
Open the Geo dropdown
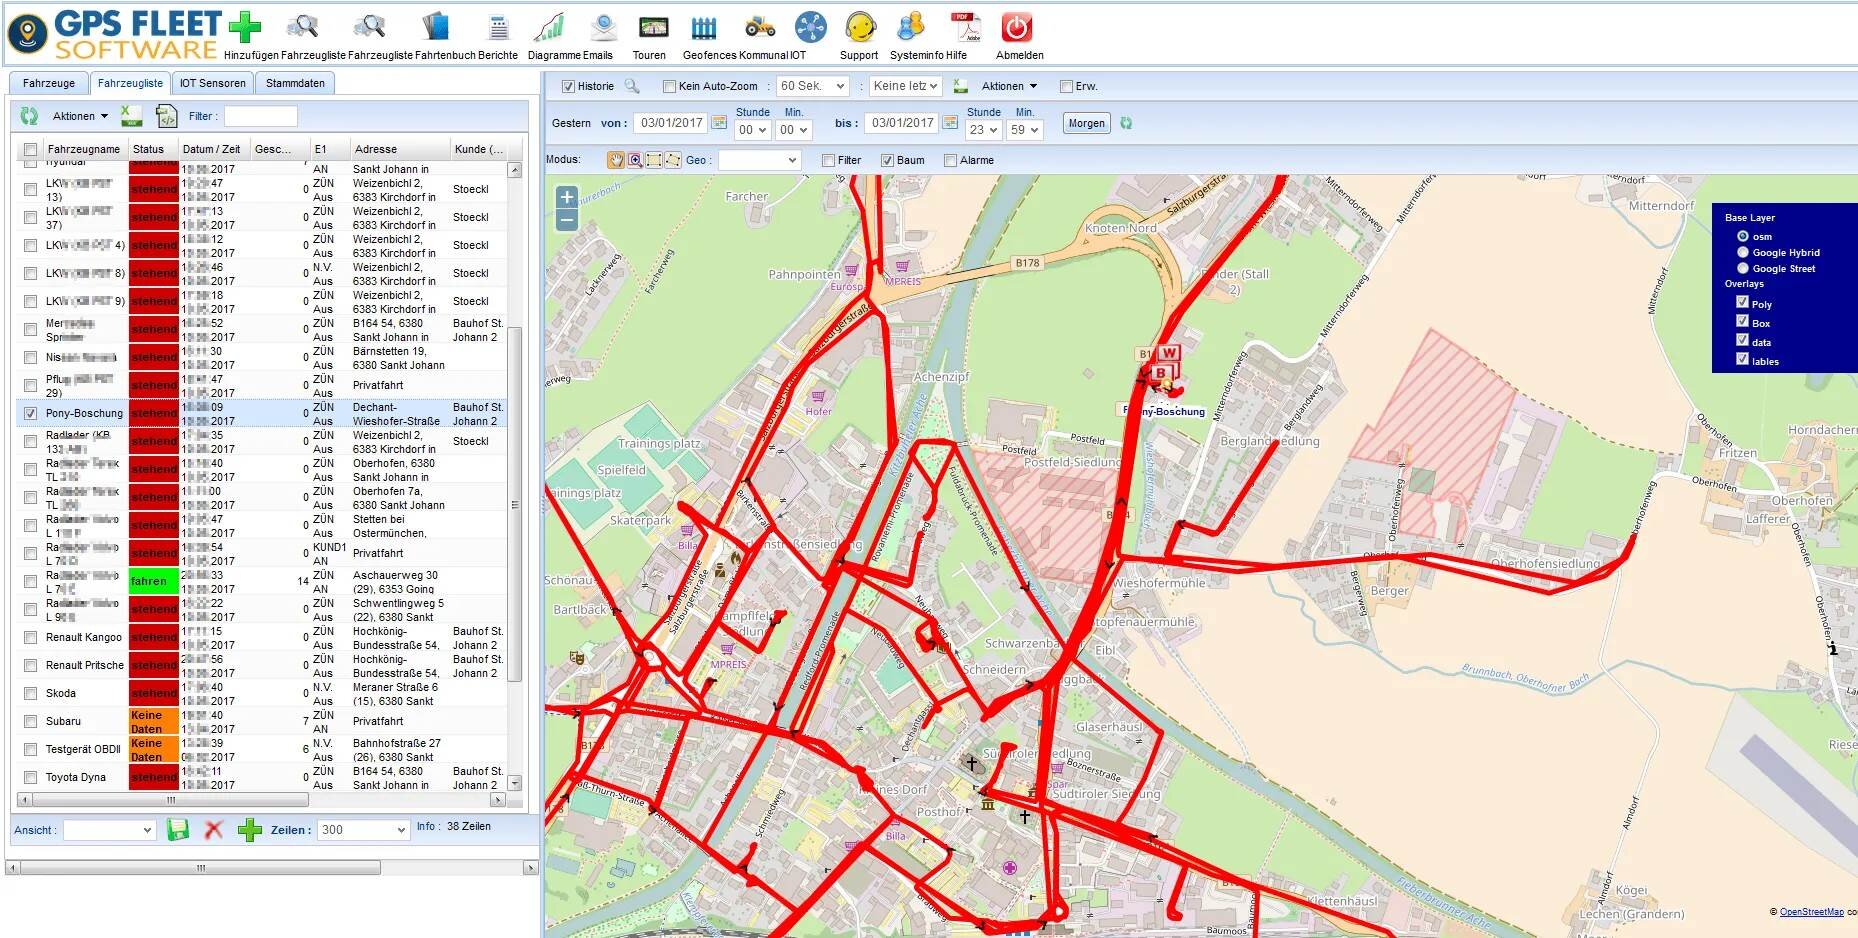point(759,160)
